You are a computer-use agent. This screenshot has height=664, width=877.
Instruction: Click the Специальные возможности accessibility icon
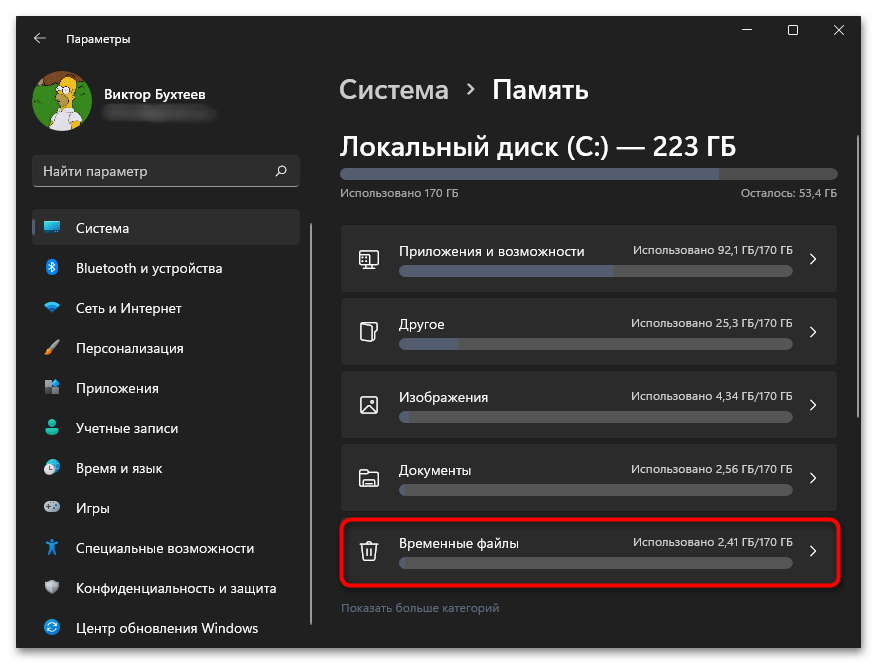(x=52, y=547)
